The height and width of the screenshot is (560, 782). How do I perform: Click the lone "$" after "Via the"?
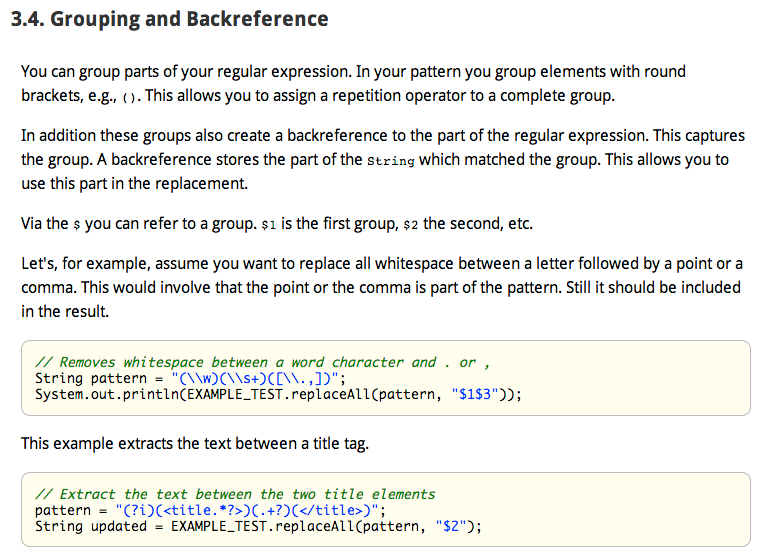click(x=77, y=225)
